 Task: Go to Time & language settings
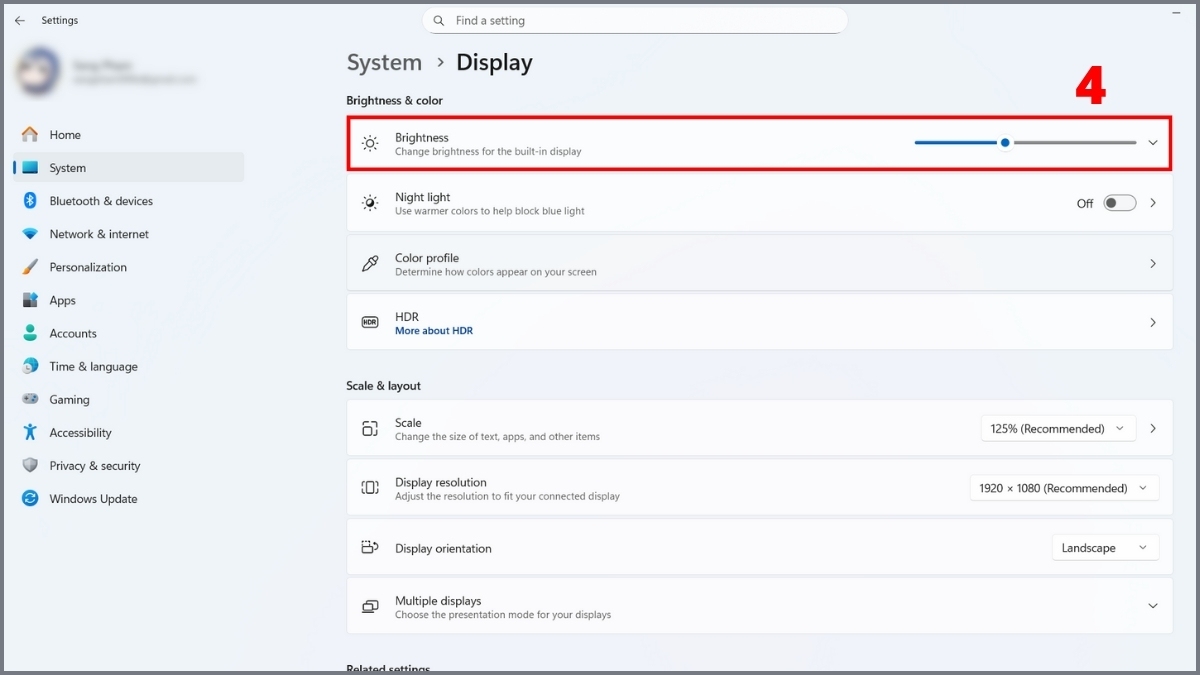[x=93, y=367]
